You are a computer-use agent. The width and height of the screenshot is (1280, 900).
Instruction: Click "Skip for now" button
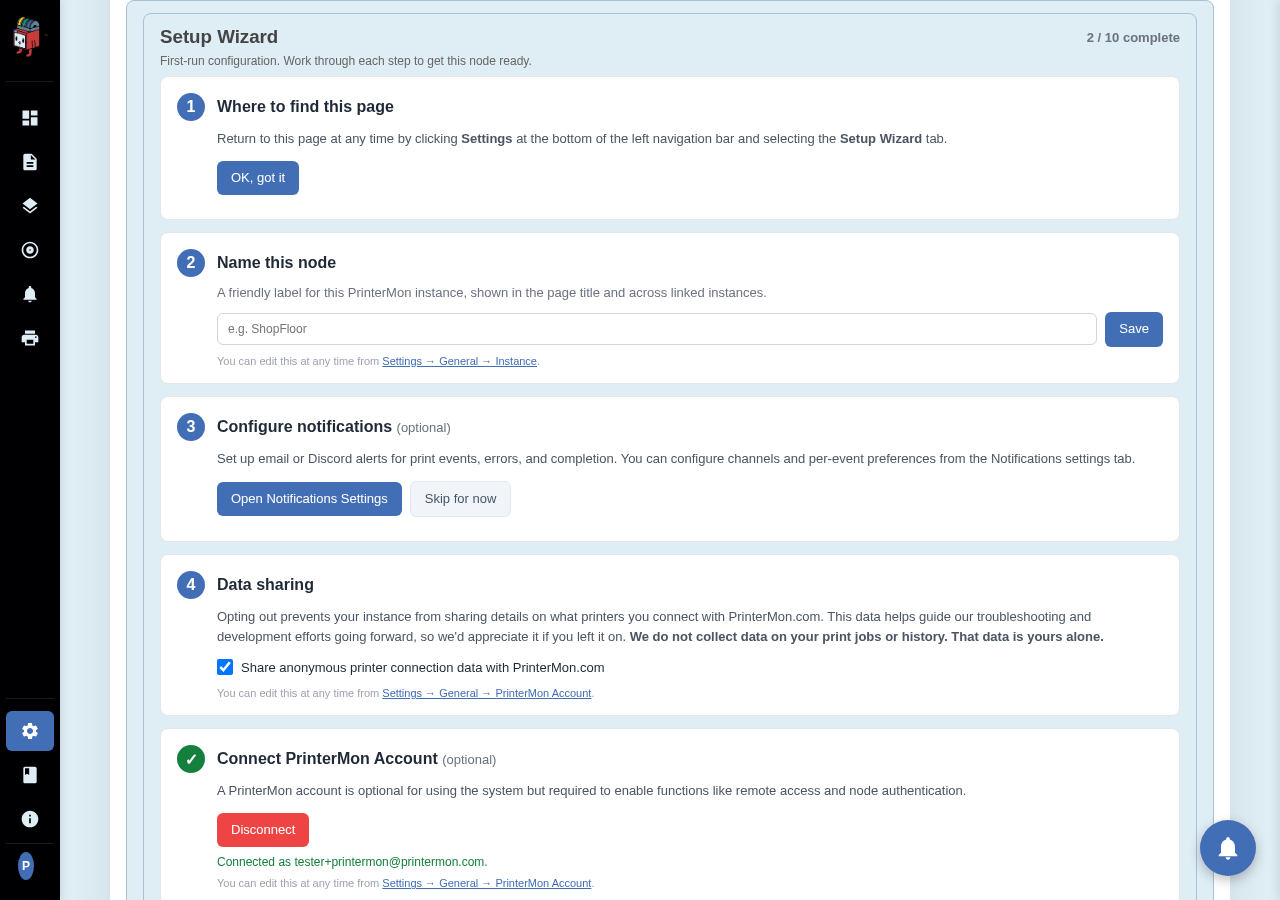460,499
